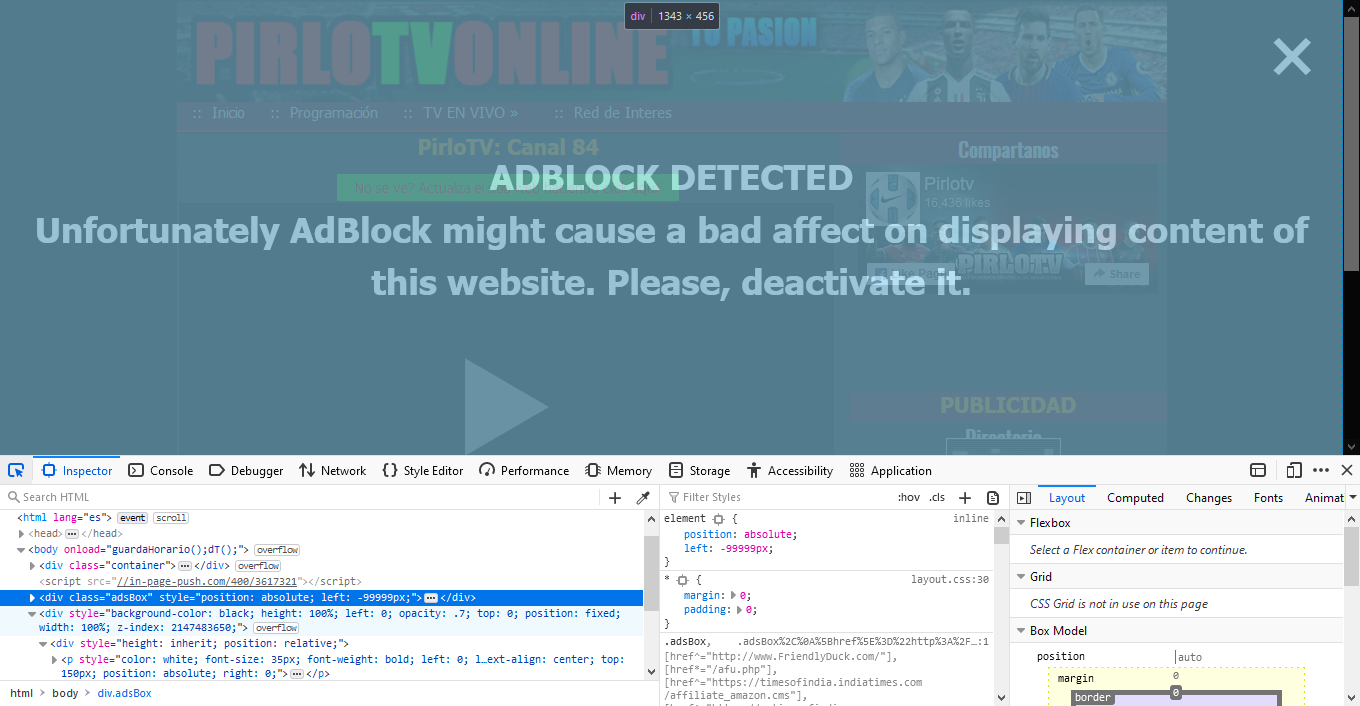The height and width of the screenshot is (706, 1360).
Task: Switch to the Computed sidebar tab
Action: pyautogui.click(x=1135, y=497)
